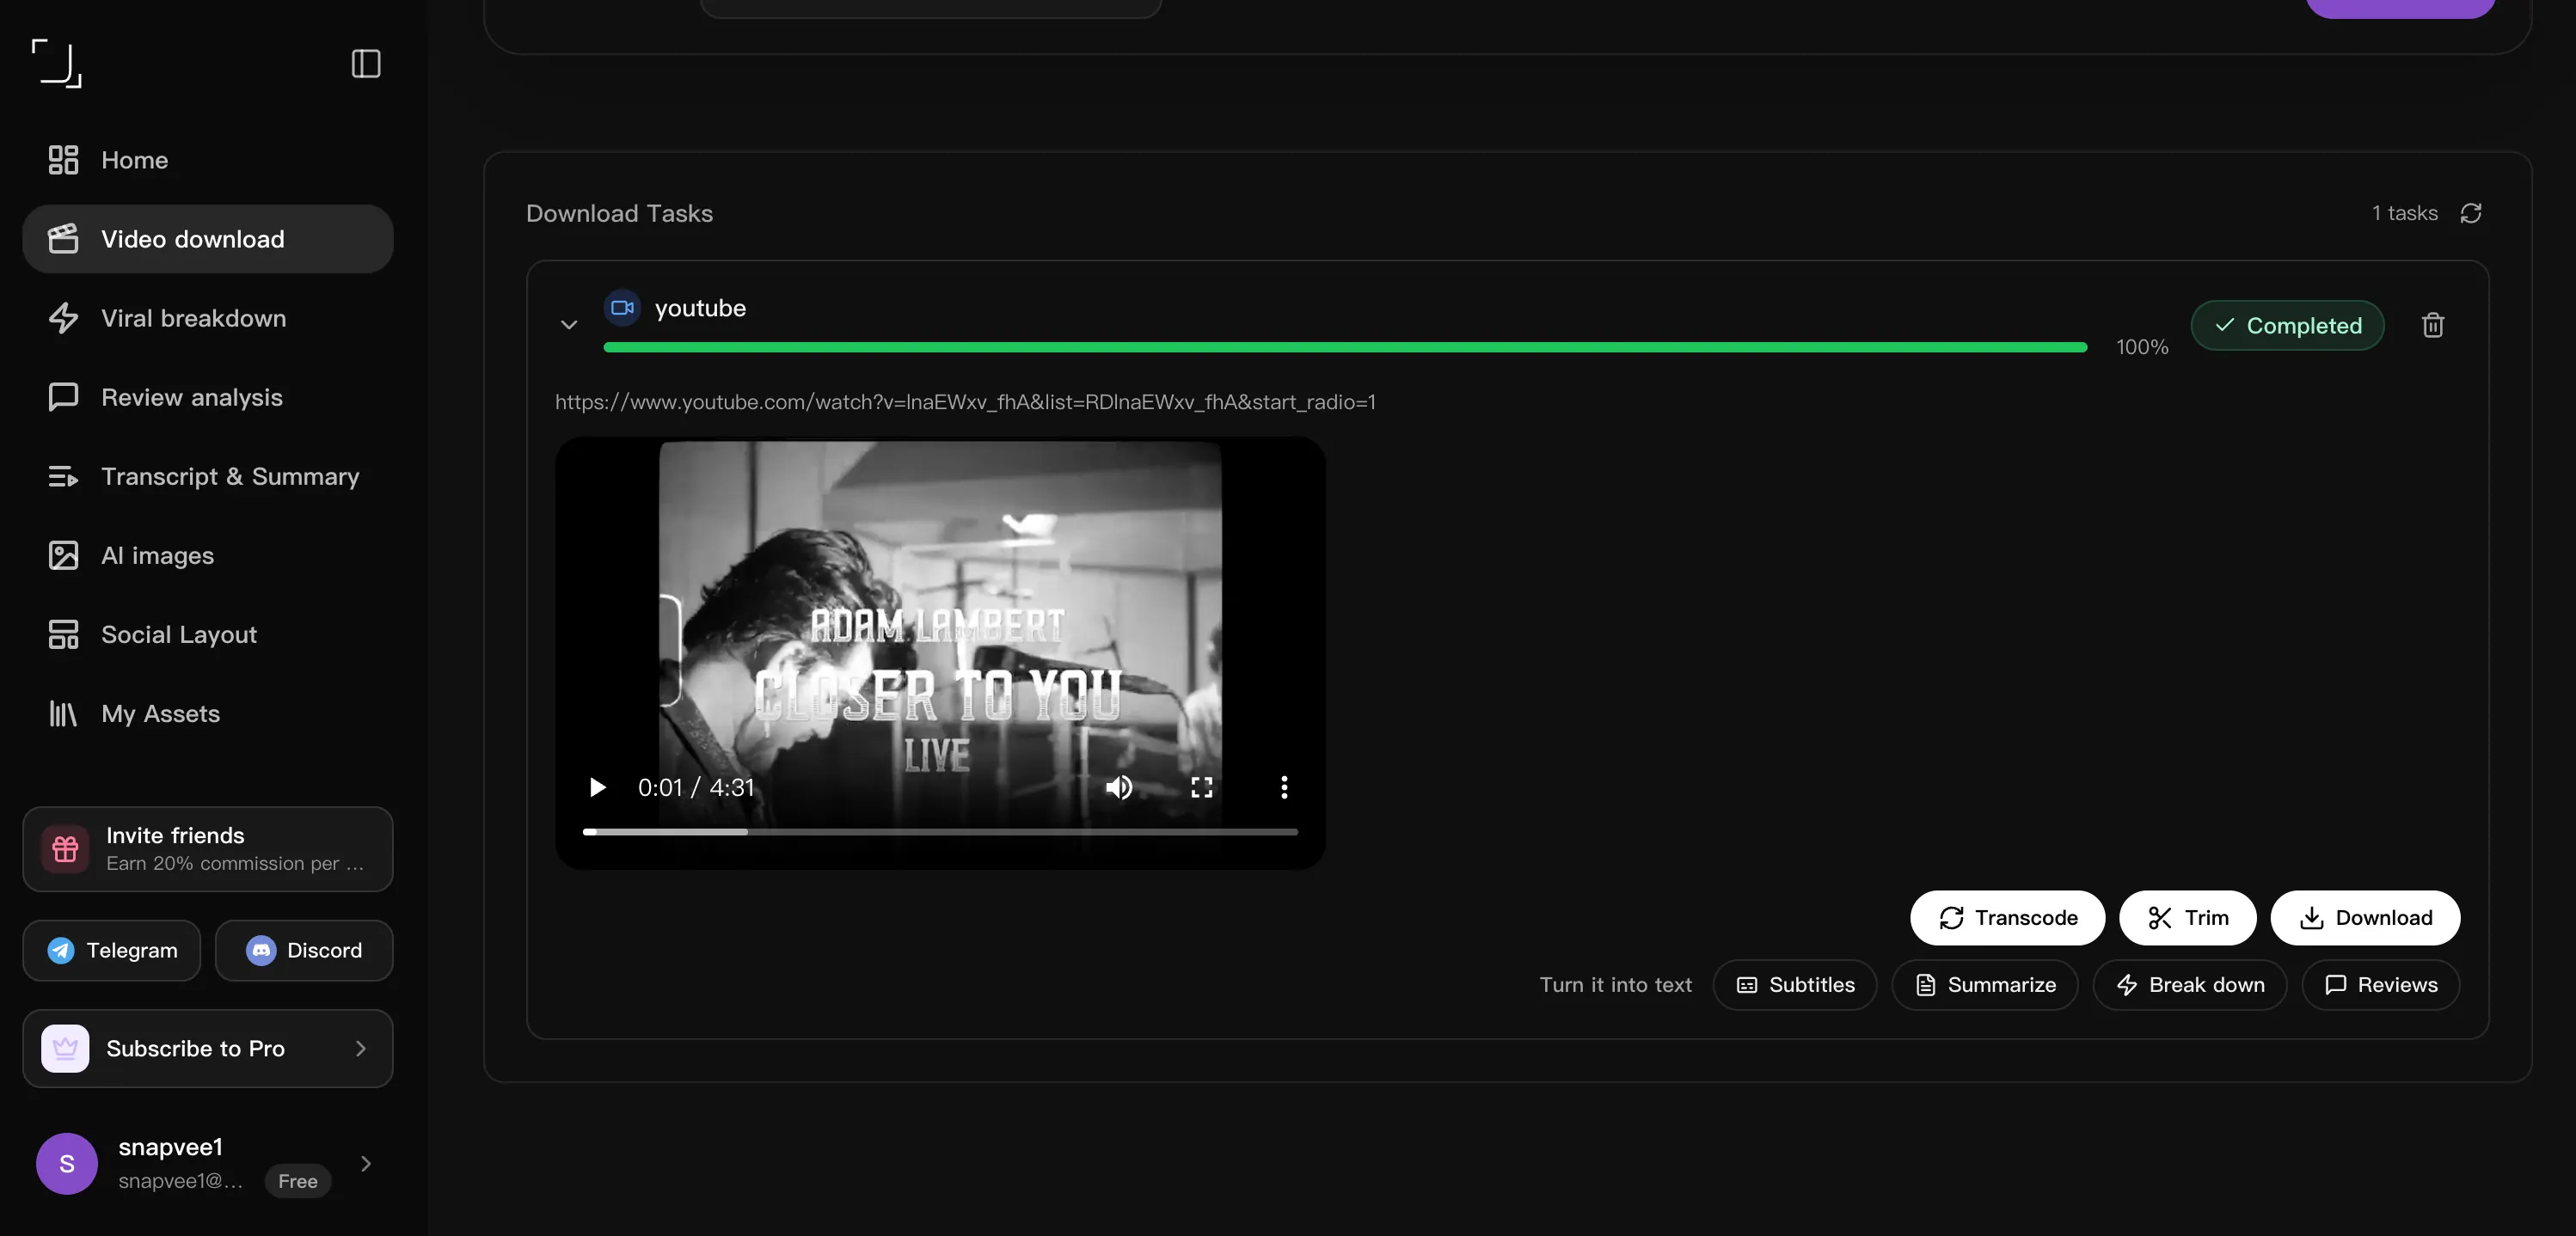Mute the video volume
The height and width of the screenshot is (1236, 2576).
pos(1119,787)
